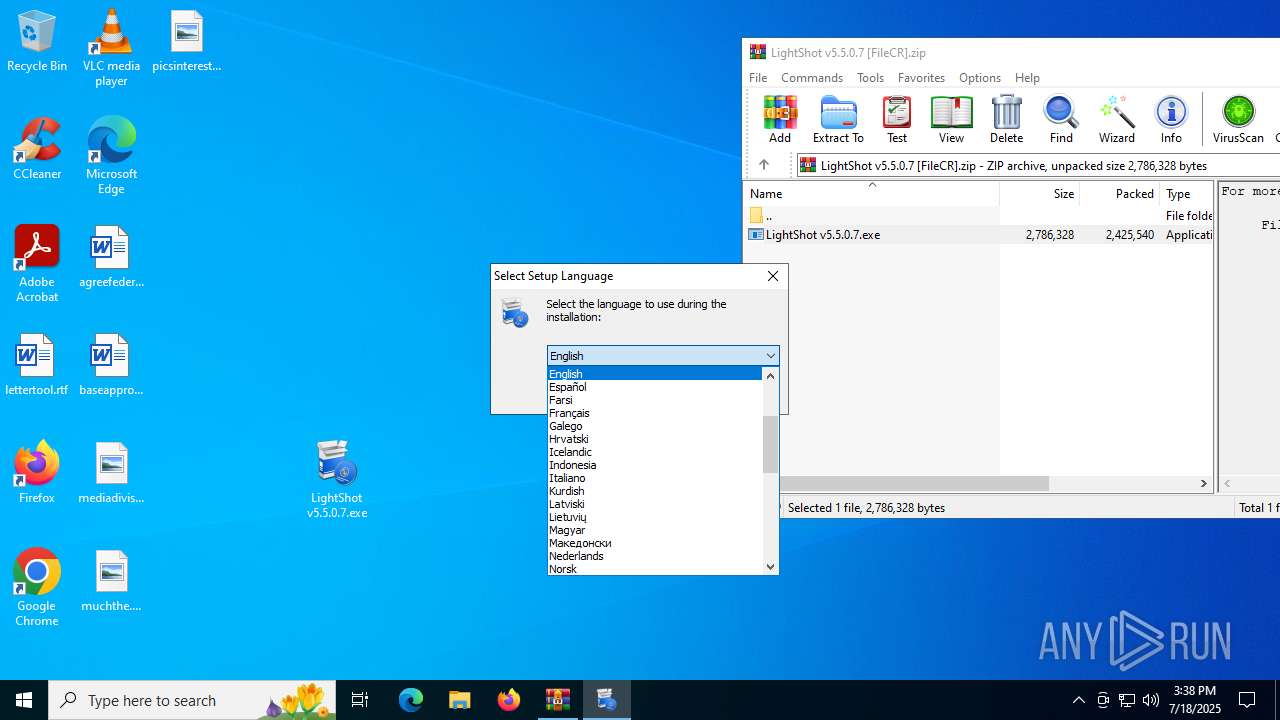
Task: Click the volume speaker tray icon
Action: (1150, 700)
